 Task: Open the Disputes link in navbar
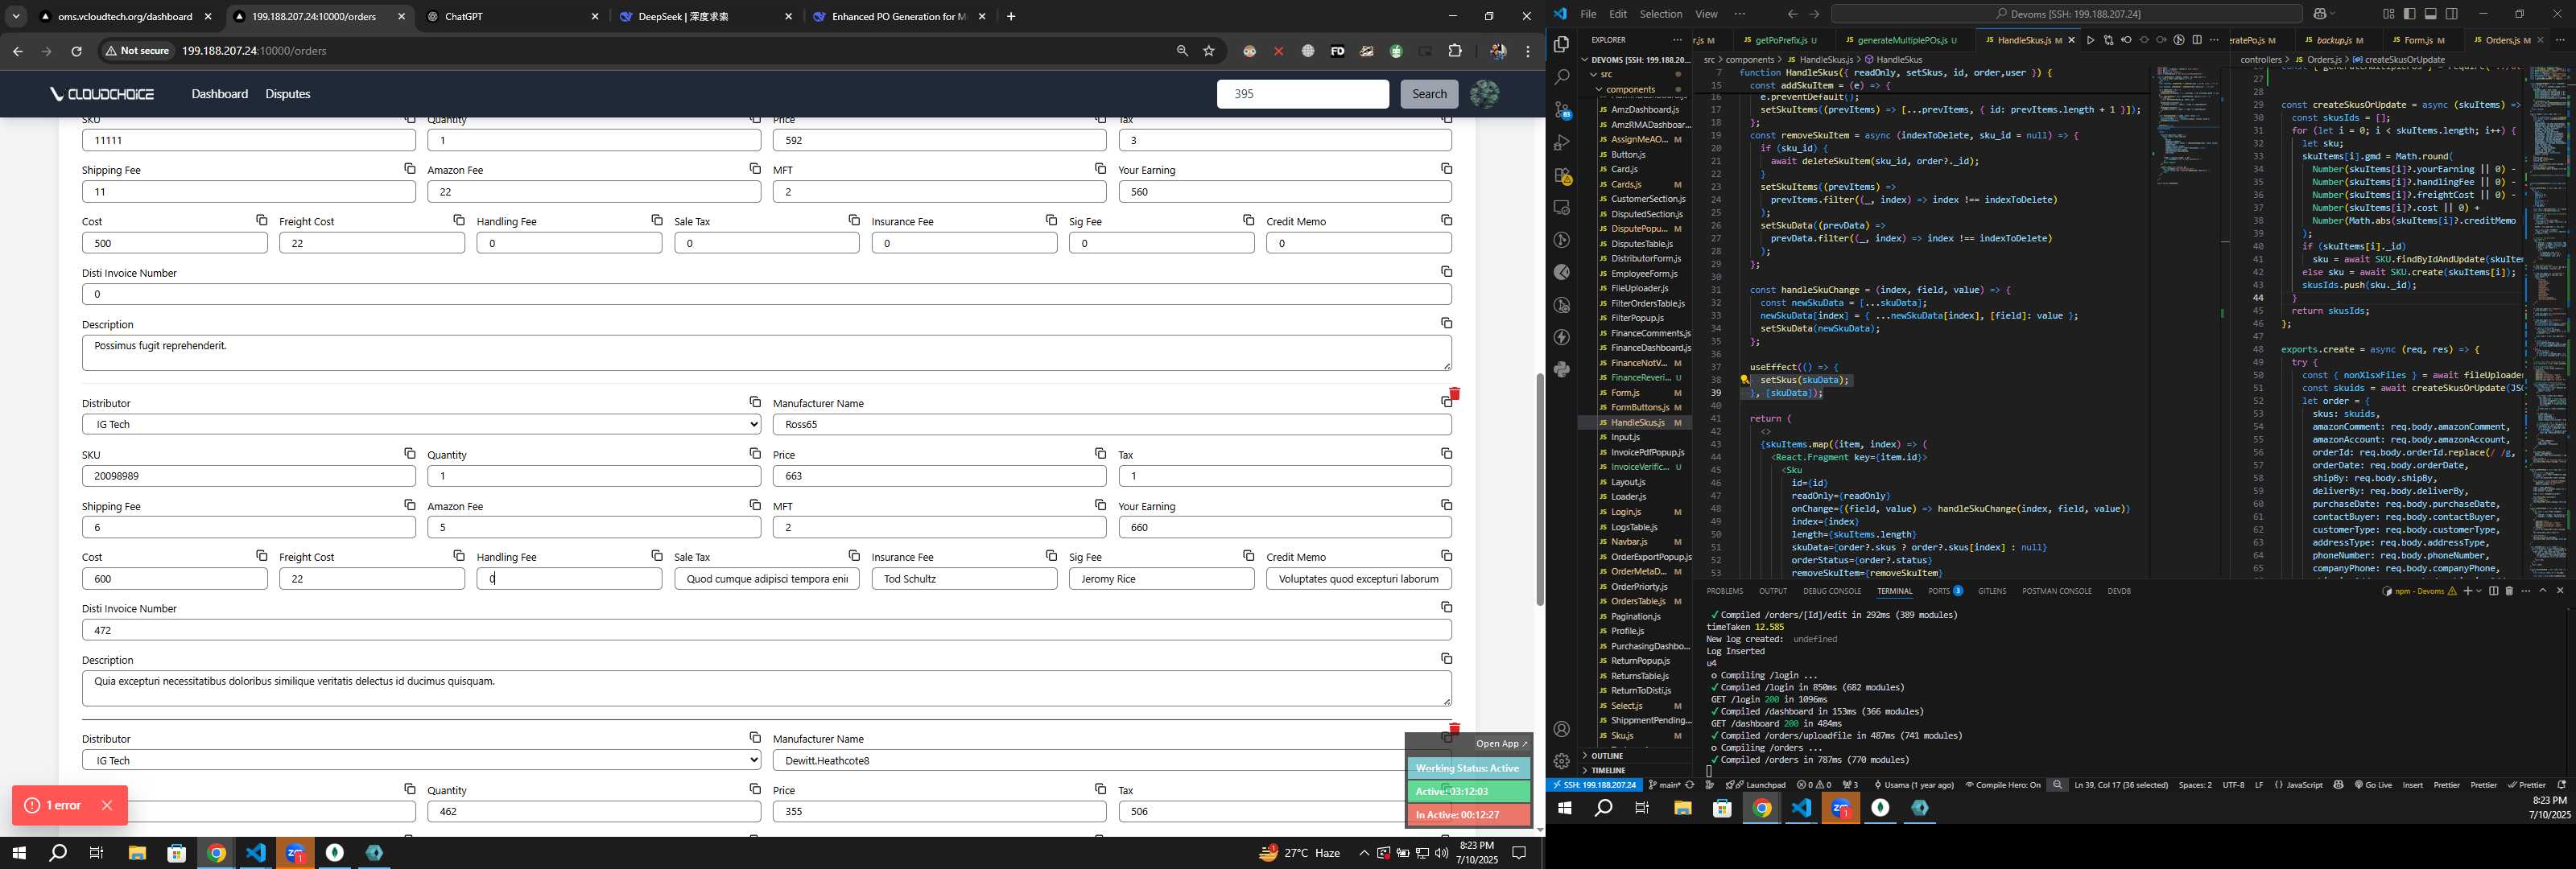click(288, 94)
